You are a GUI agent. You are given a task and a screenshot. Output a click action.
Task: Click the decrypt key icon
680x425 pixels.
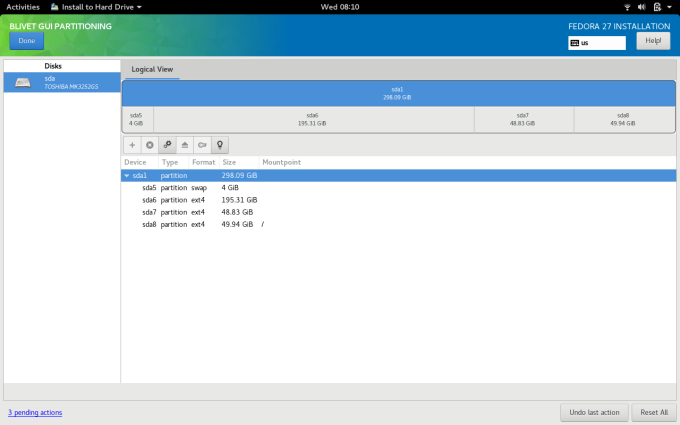point(202,145)
